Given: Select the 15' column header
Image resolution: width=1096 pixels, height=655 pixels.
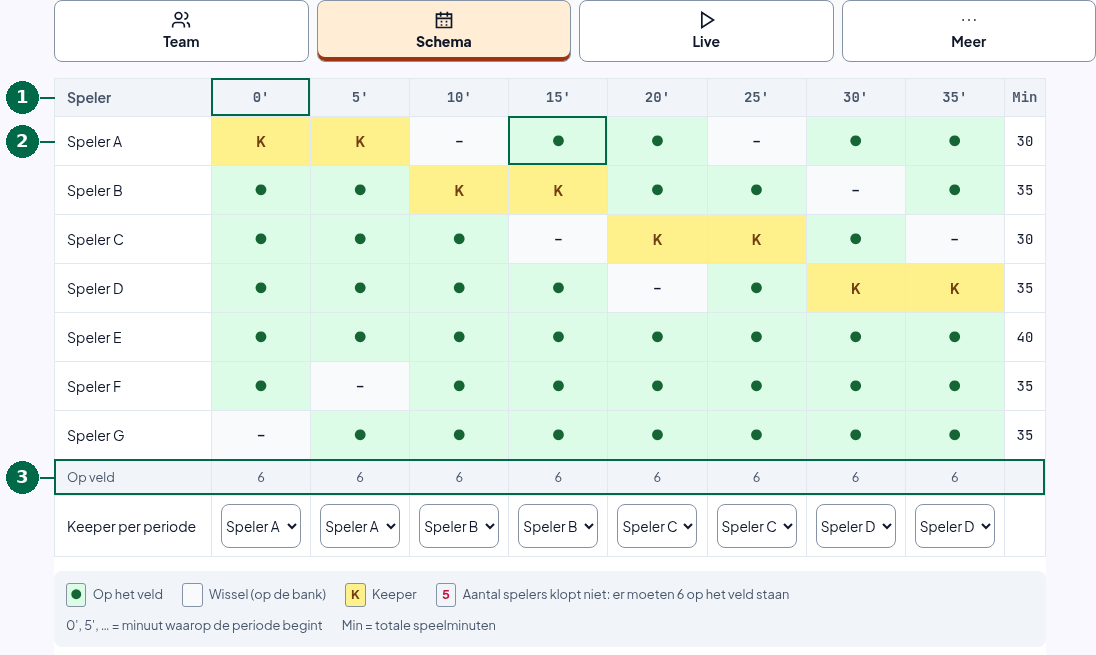Looking at the screenshot, I should pyautogui.click(x=558, y=97).
